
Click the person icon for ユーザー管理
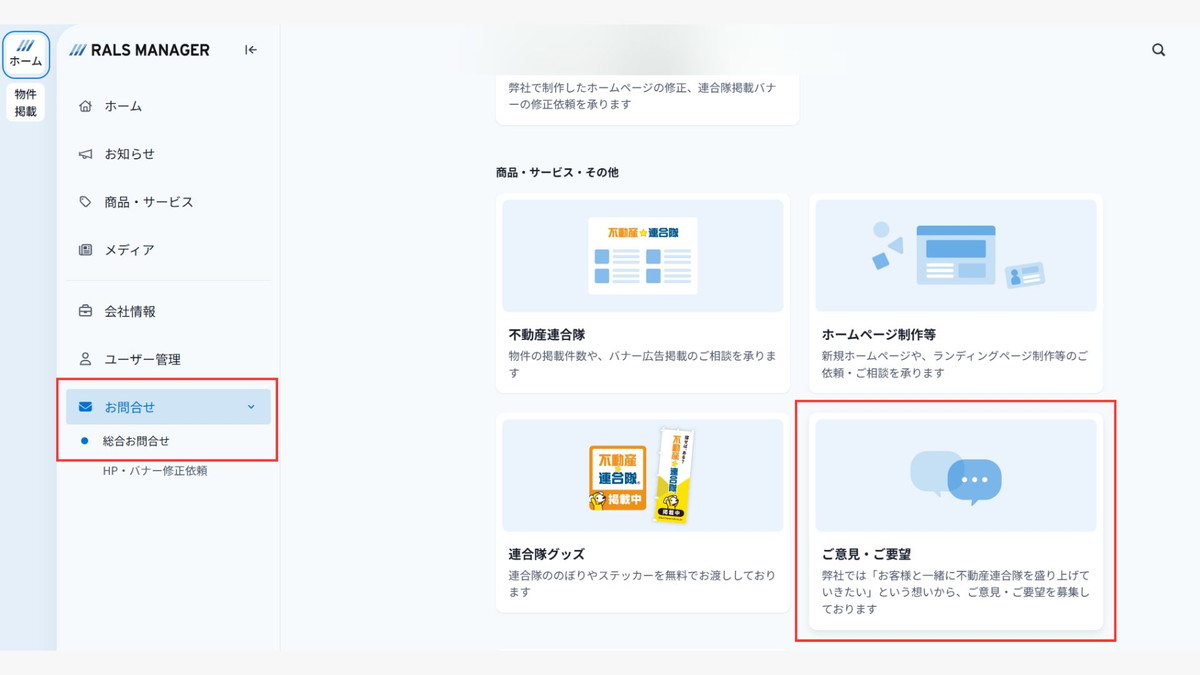tap(85, 359)
